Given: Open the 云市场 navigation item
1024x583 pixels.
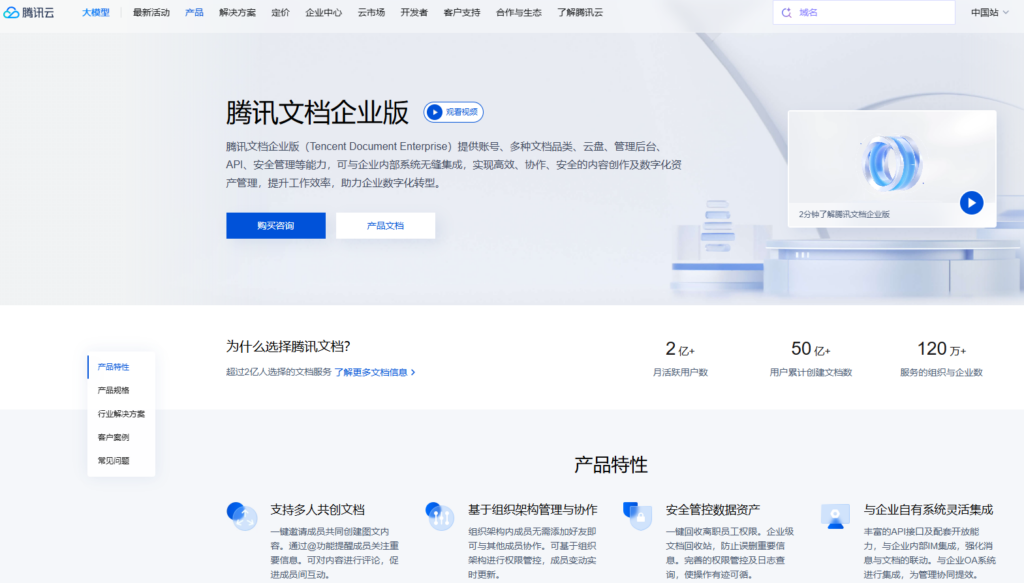Looking at the screenshot, I should coord(371,12).
